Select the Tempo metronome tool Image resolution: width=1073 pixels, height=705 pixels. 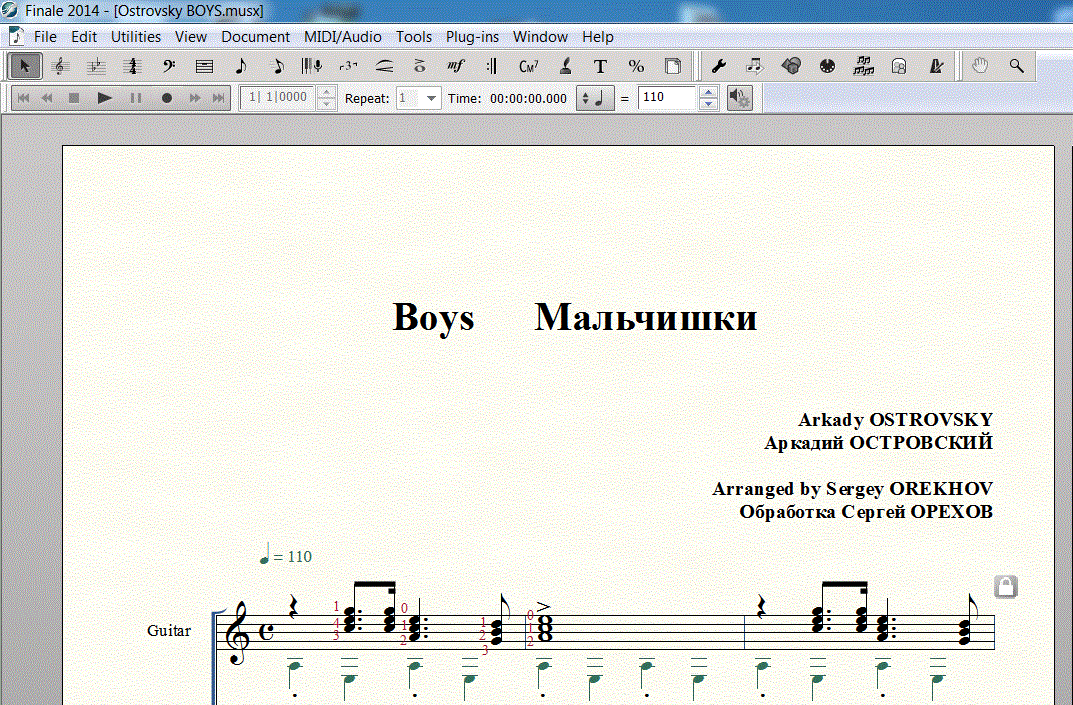click(935, 66)
